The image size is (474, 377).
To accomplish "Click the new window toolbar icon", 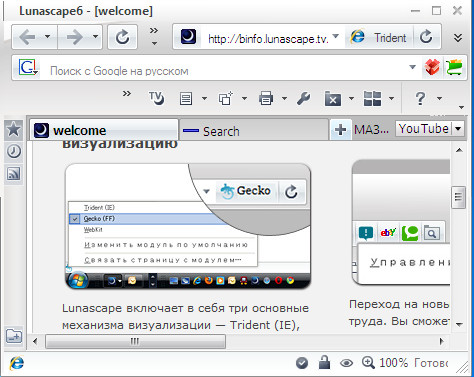I will coord(226,99).
